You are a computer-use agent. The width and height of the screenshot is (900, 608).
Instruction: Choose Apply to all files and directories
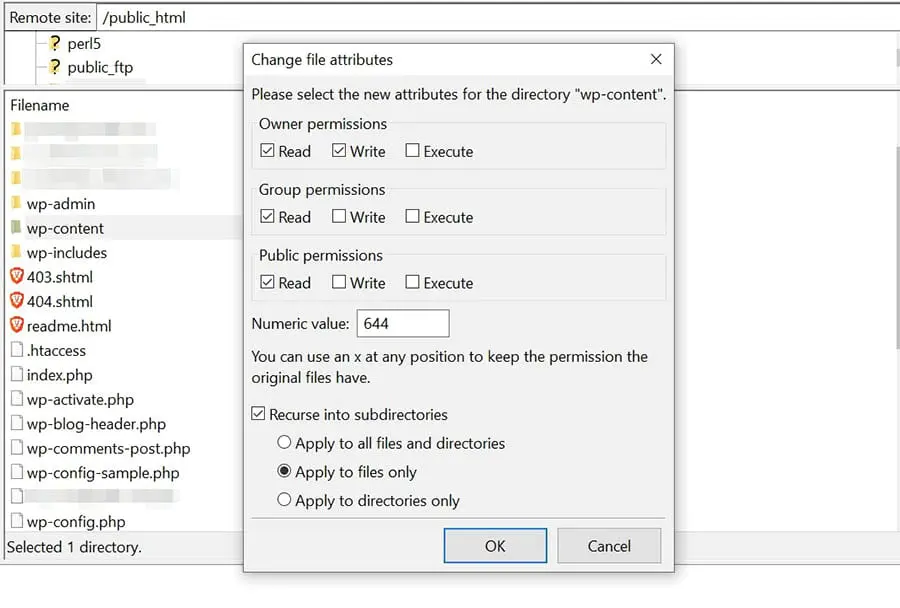pos(285,443)
